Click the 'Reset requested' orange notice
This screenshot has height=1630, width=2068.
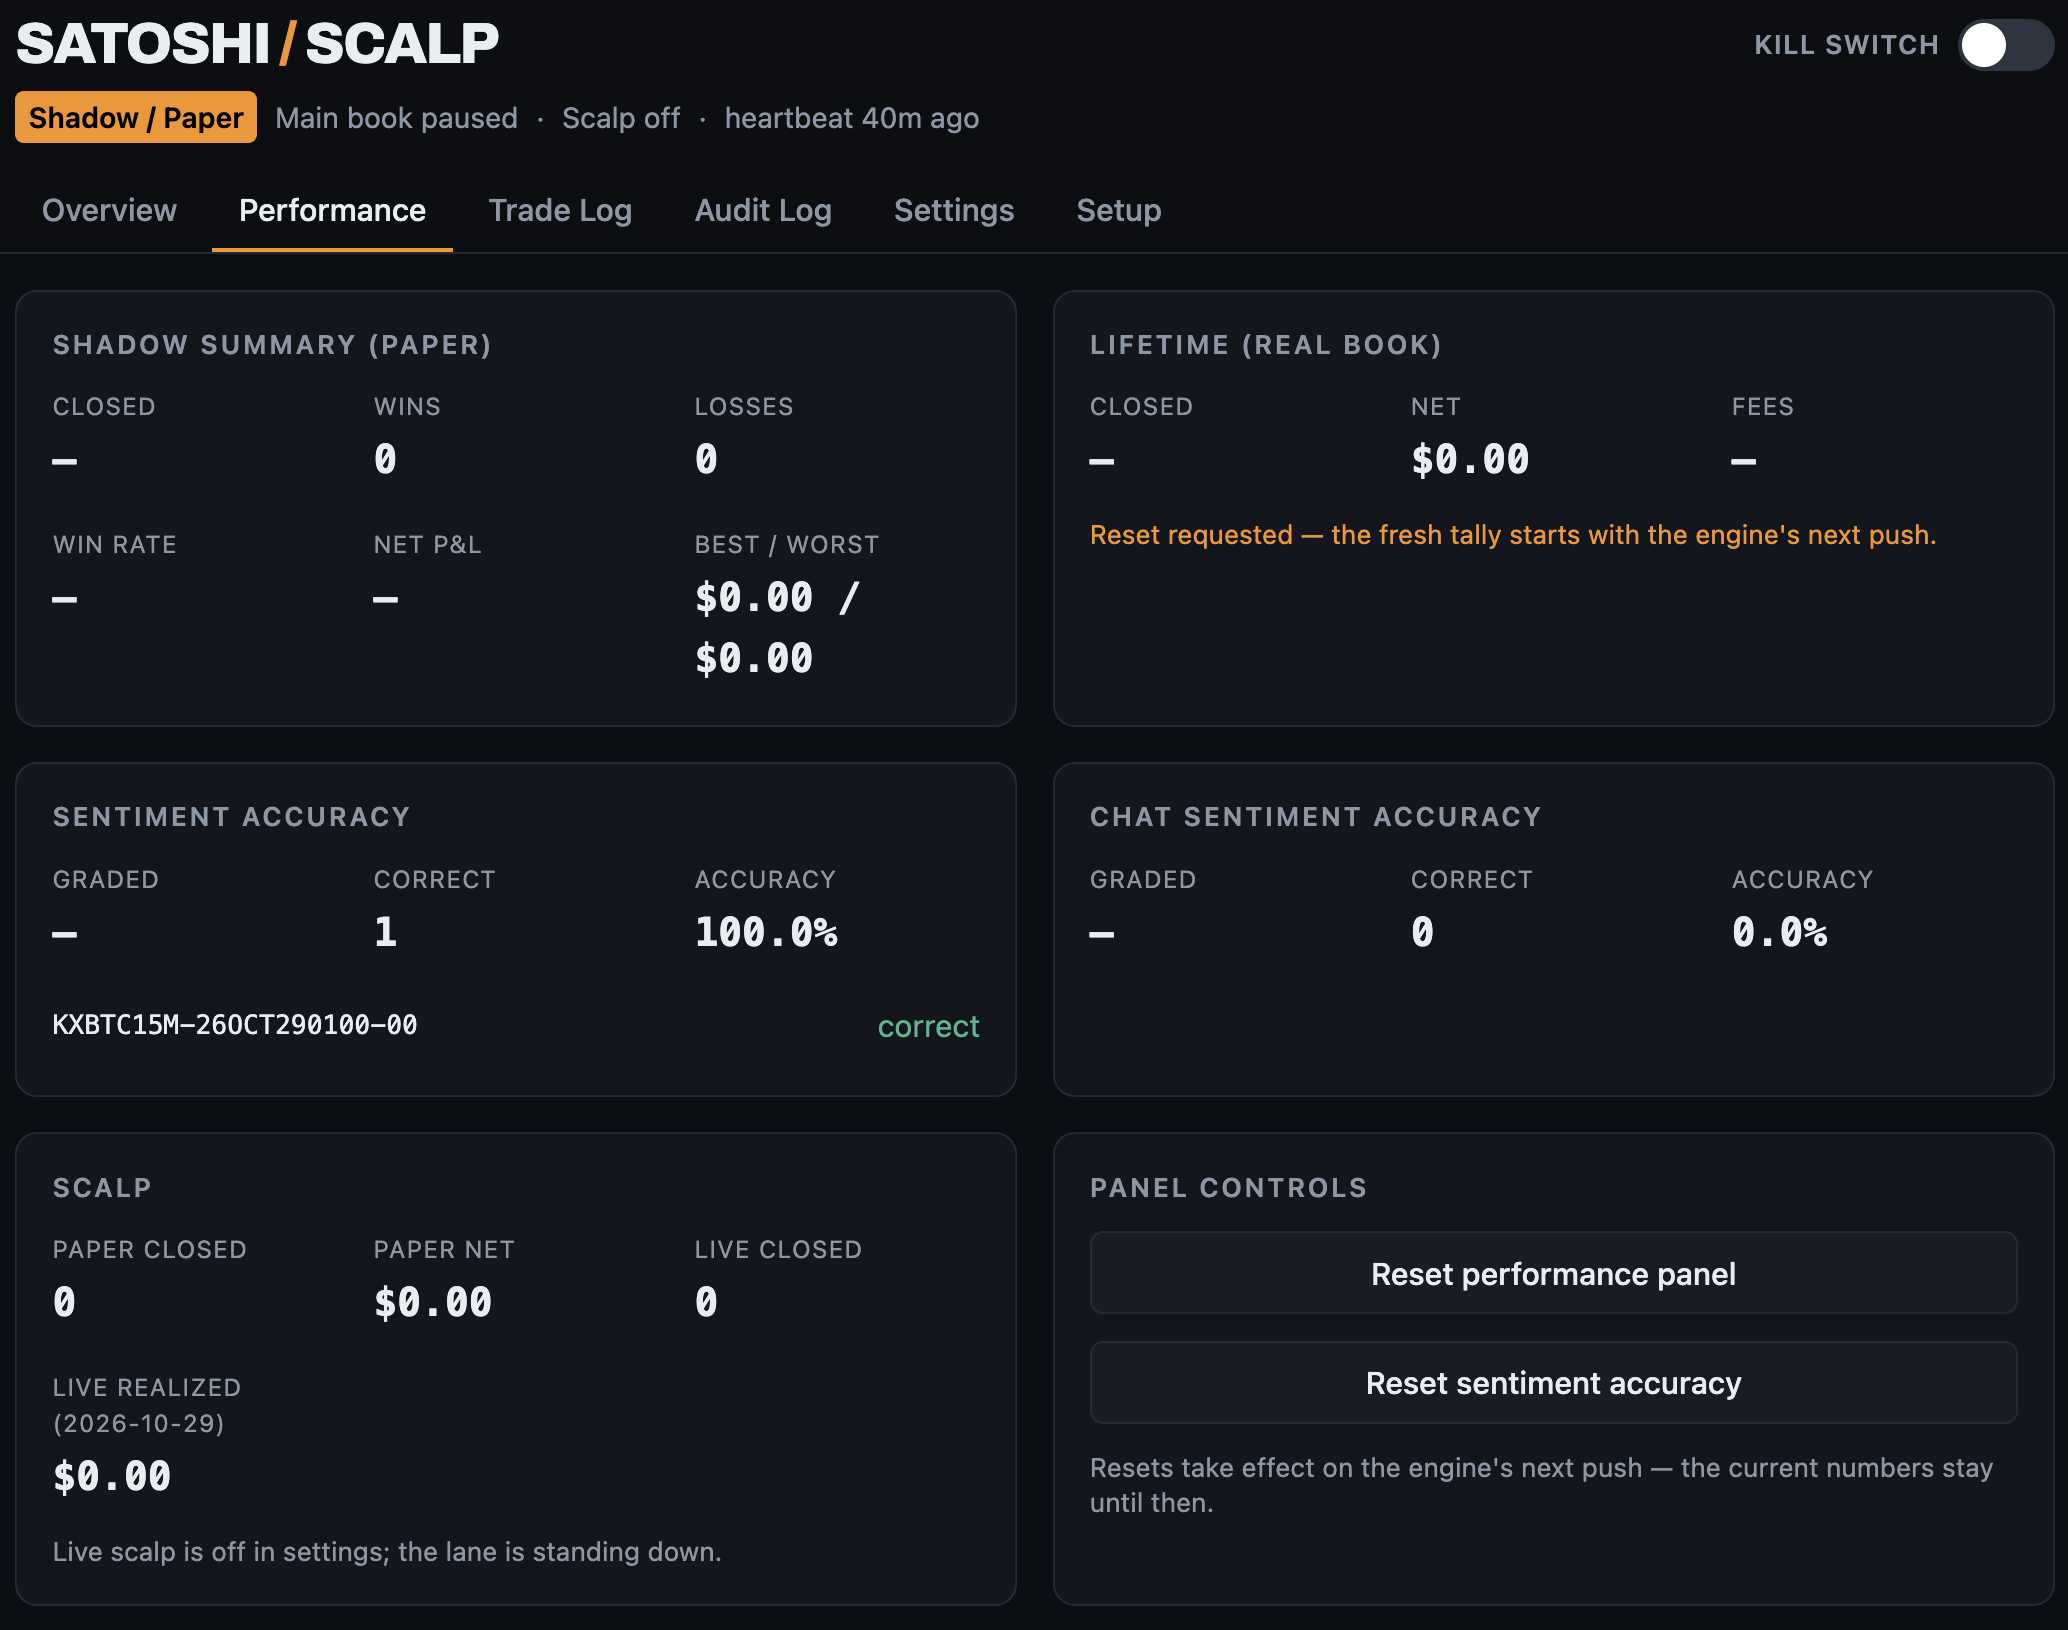pyautogui.click(x=1513, y=535)
